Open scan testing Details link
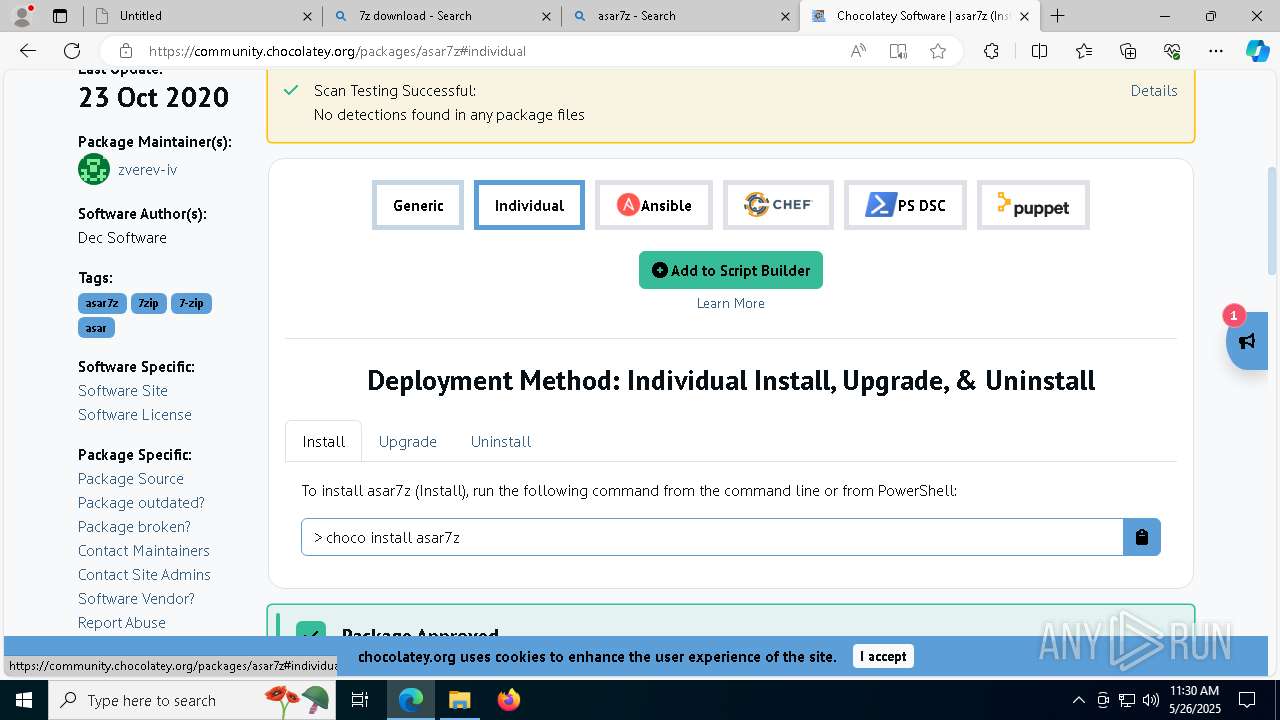1280x720 pixels. pyautogui.click(x=1154, y=90)
